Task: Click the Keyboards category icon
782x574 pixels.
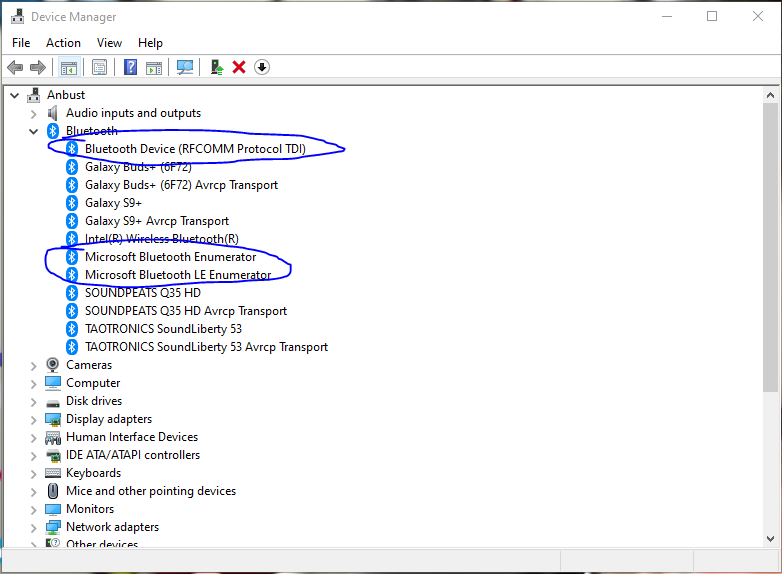Action: click(x=53, y=472)
